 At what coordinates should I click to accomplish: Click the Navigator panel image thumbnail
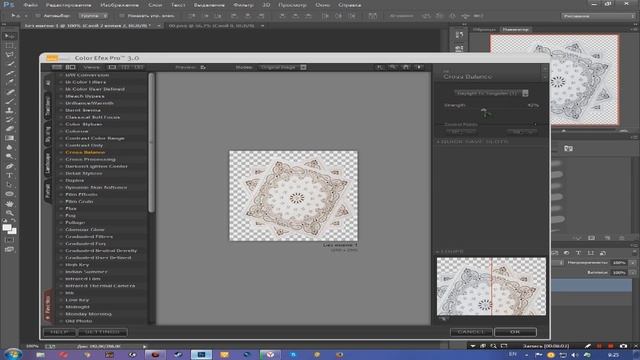click(x=554, y=80)
